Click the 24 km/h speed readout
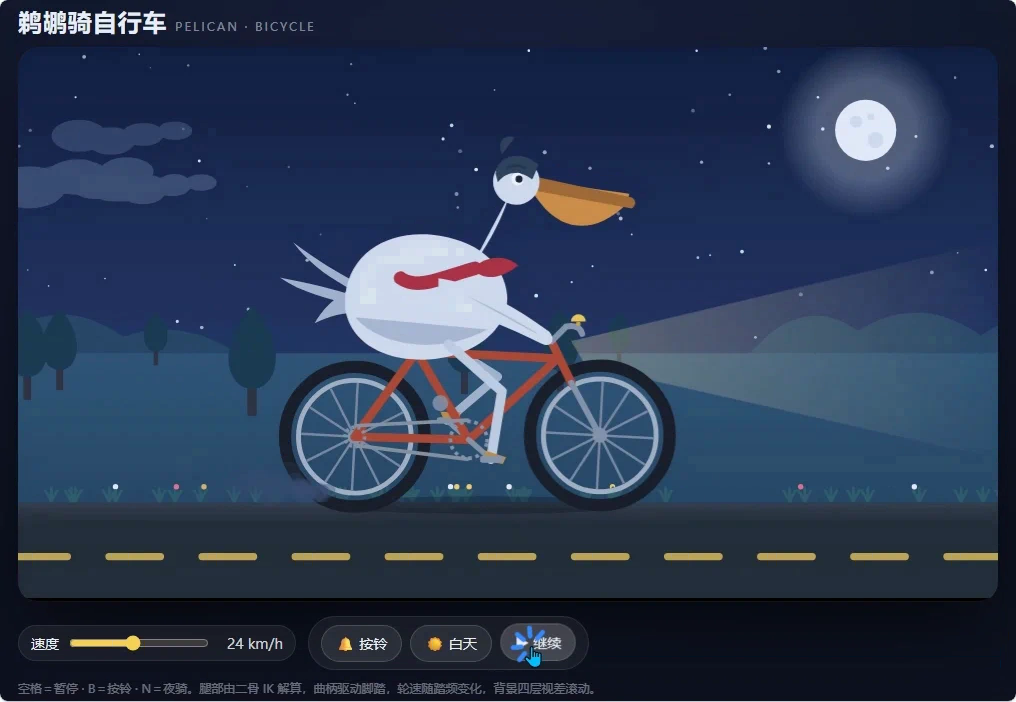 click(255, 644)
